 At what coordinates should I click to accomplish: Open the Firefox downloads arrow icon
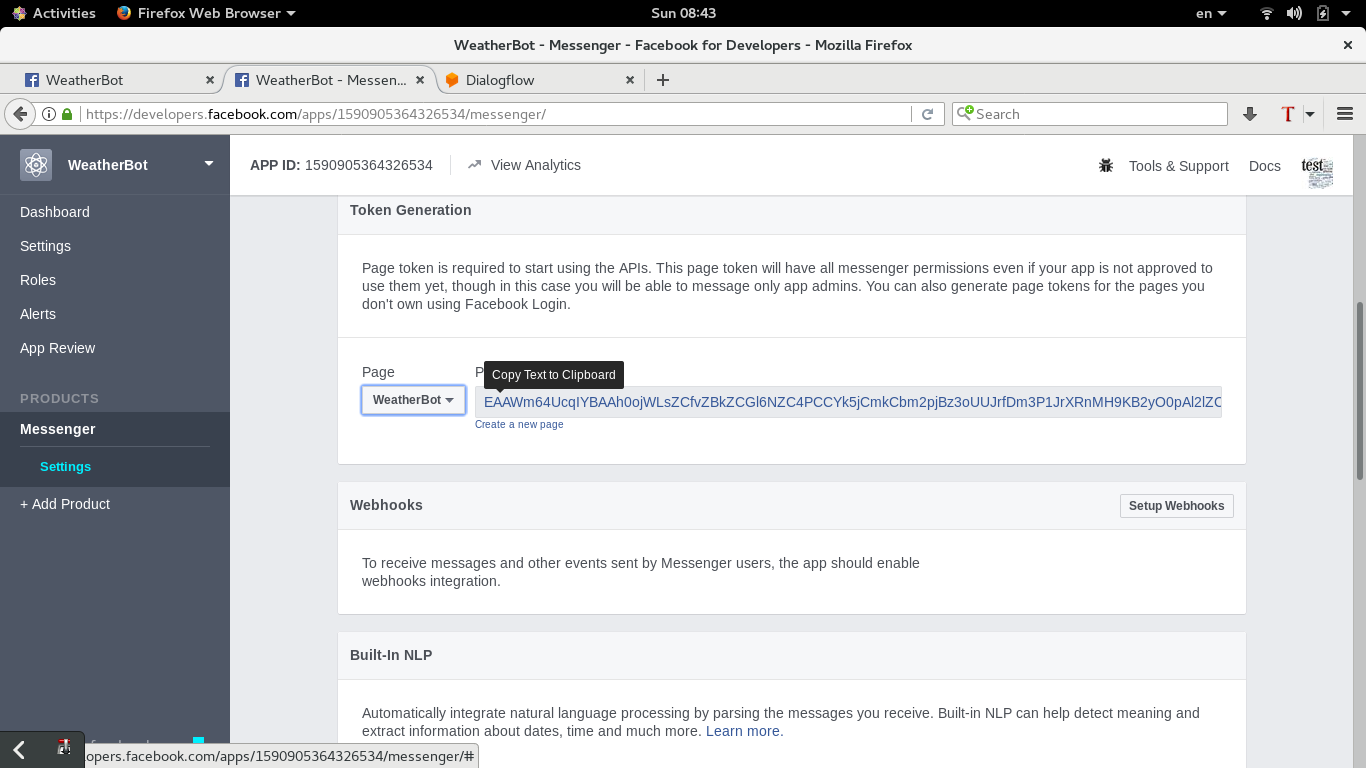(1249, 114)
